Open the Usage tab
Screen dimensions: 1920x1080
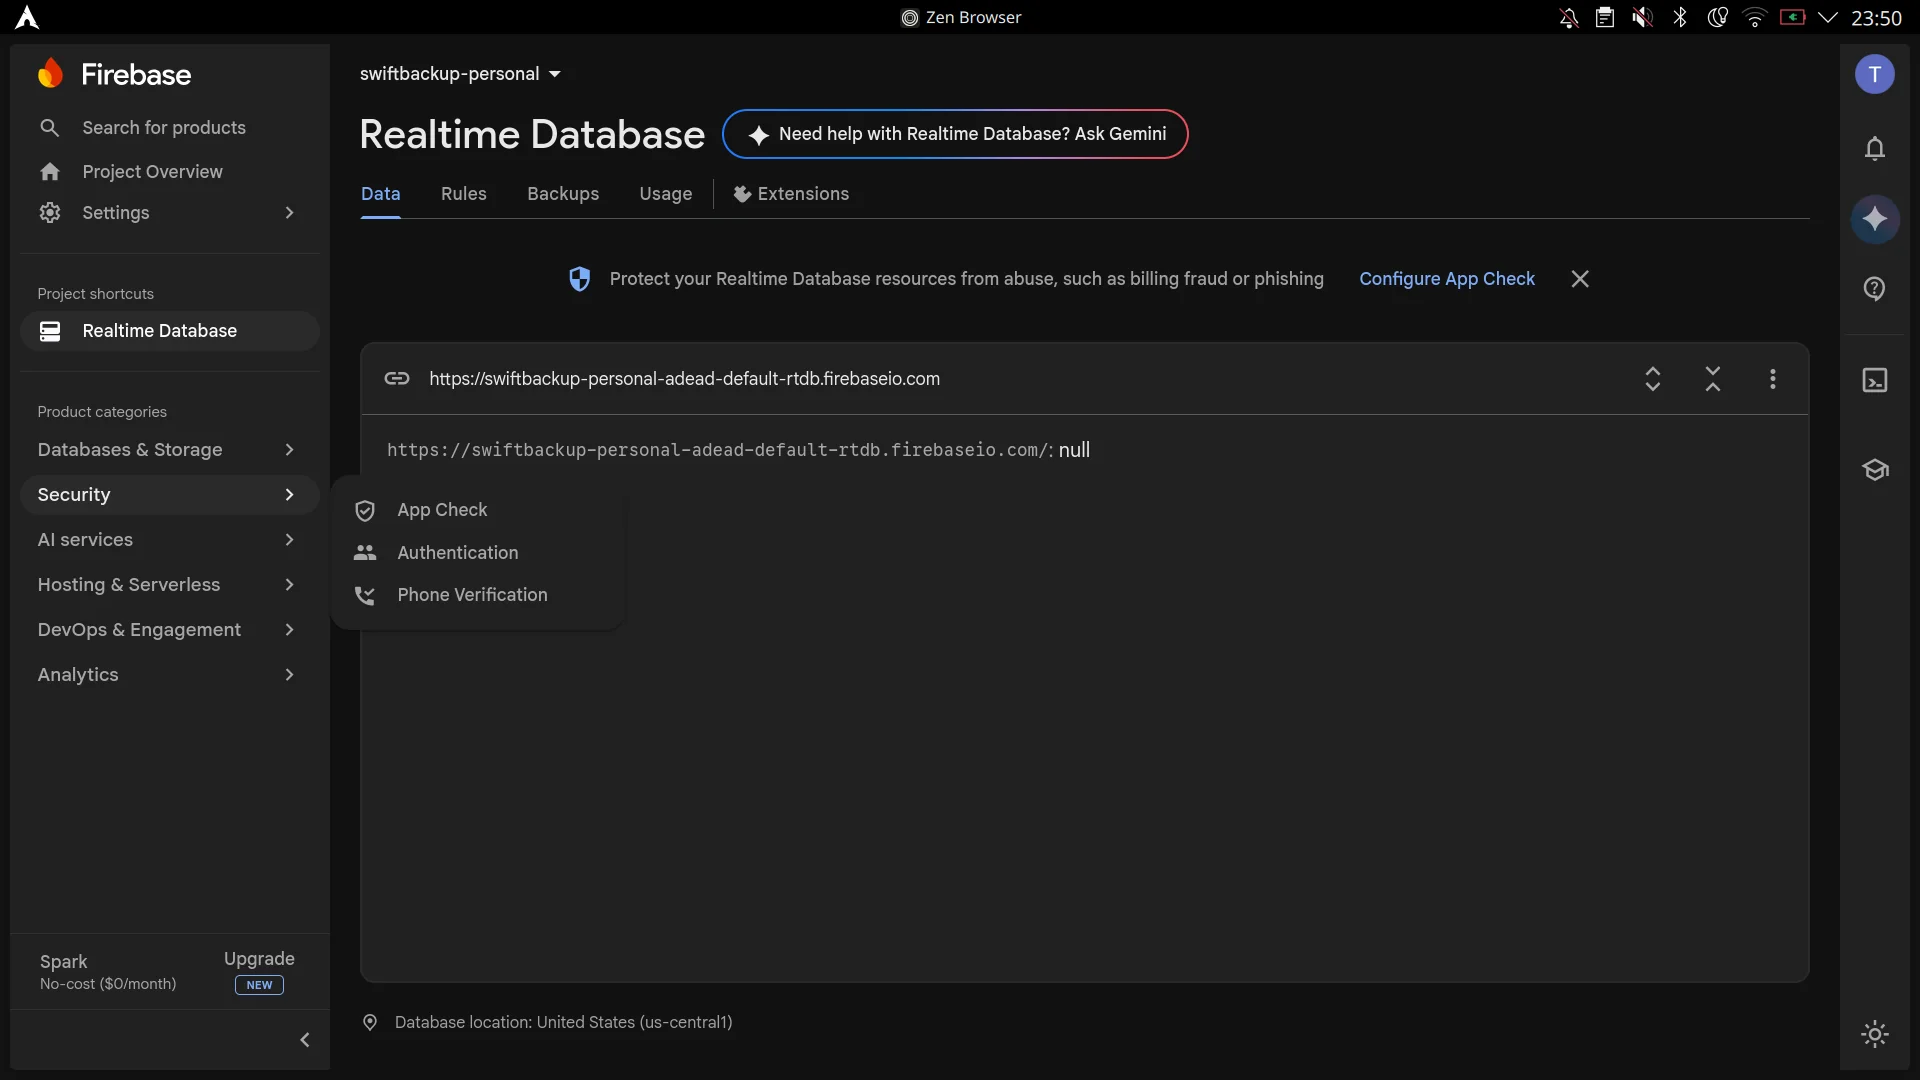666,194
